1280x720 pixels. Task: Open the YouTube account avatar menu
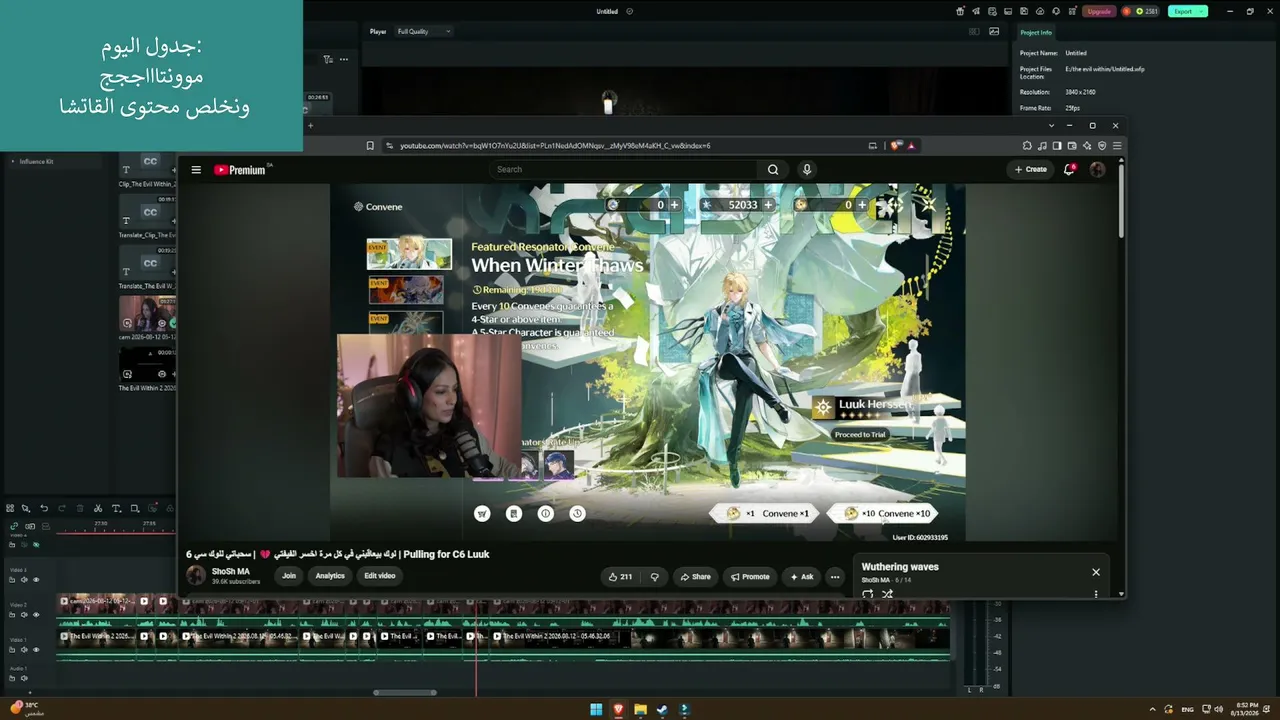pos(1097,170)
